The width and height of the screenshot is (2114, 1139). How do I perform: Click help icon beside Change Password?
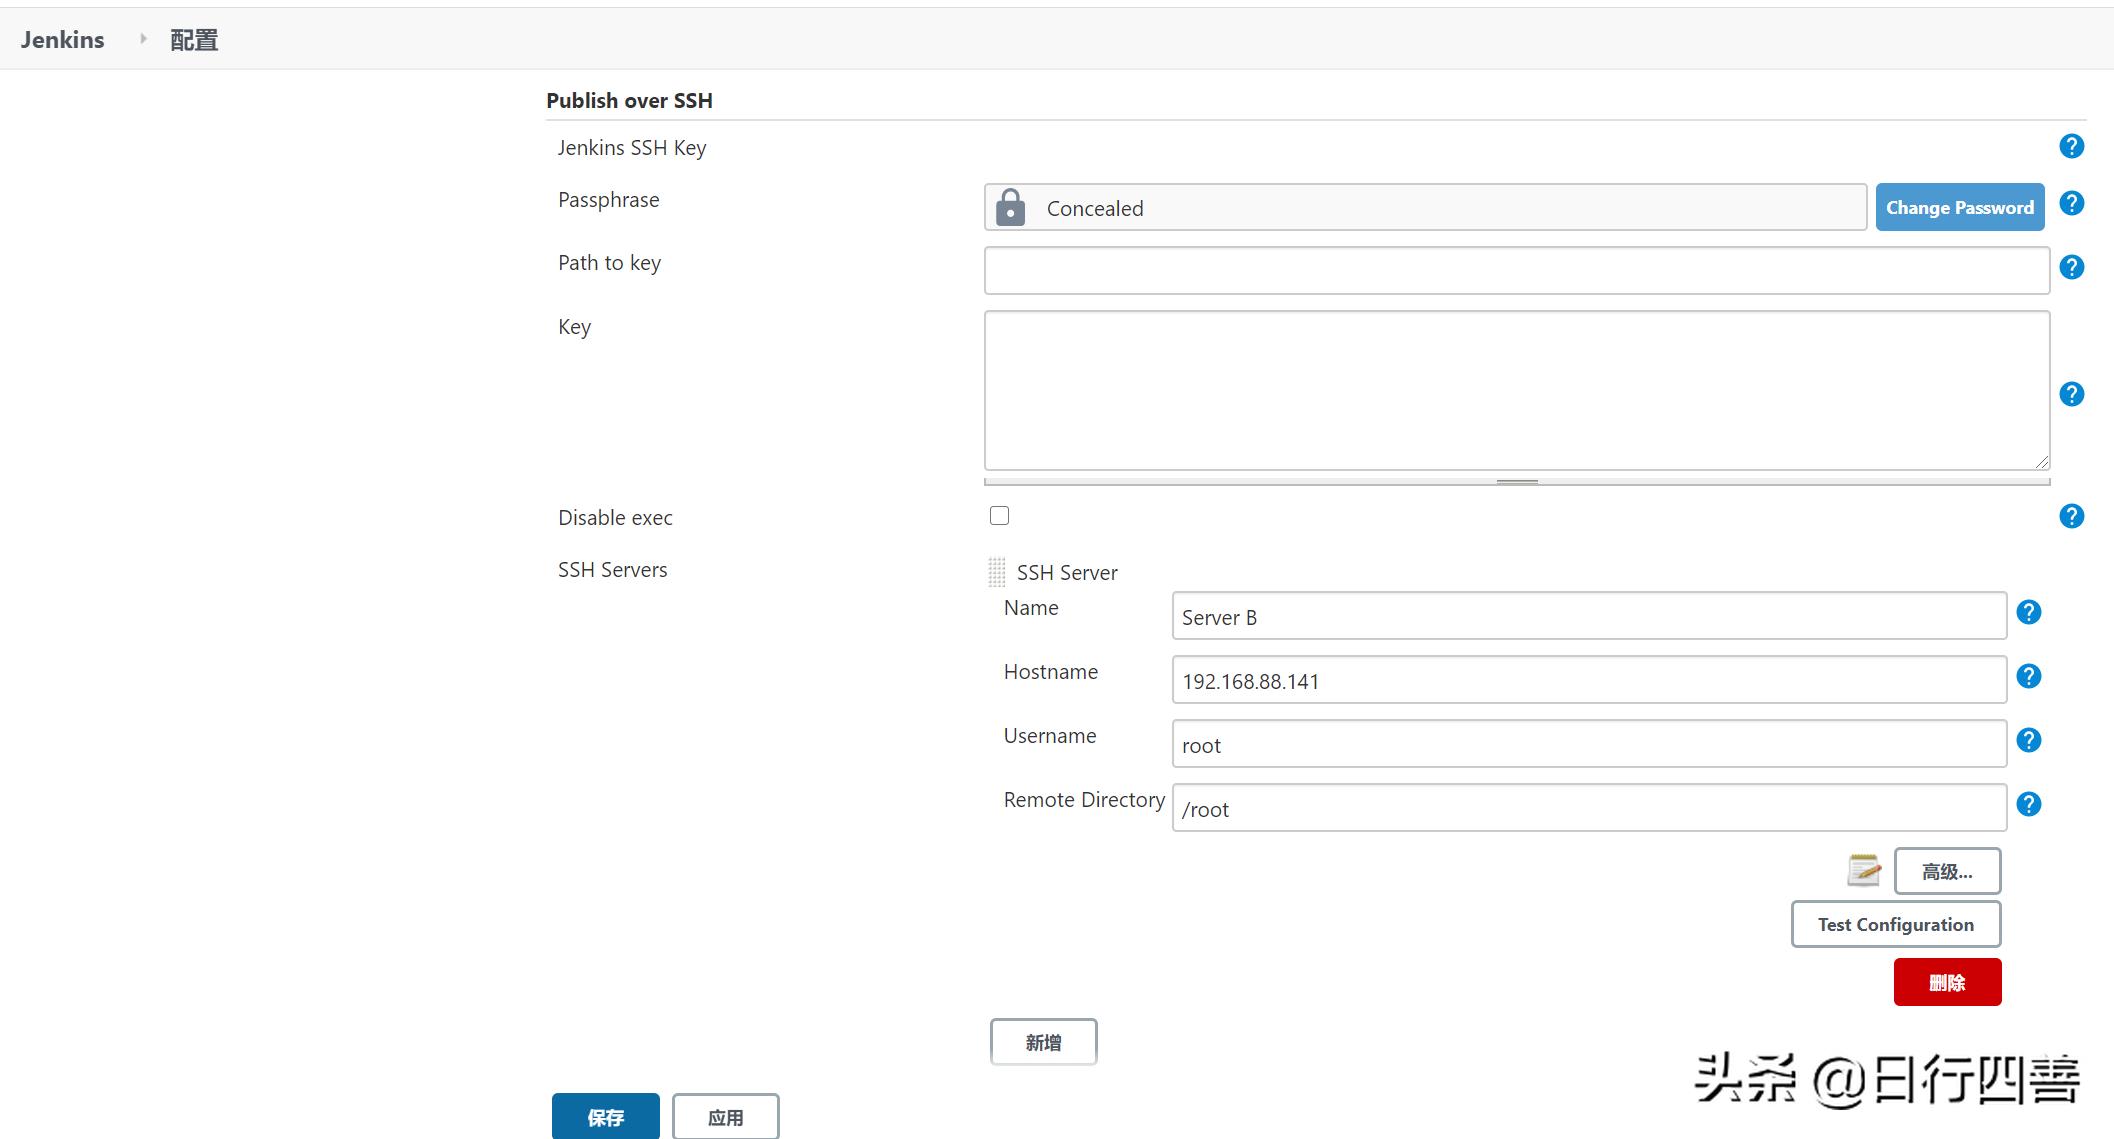point(2071,204)
